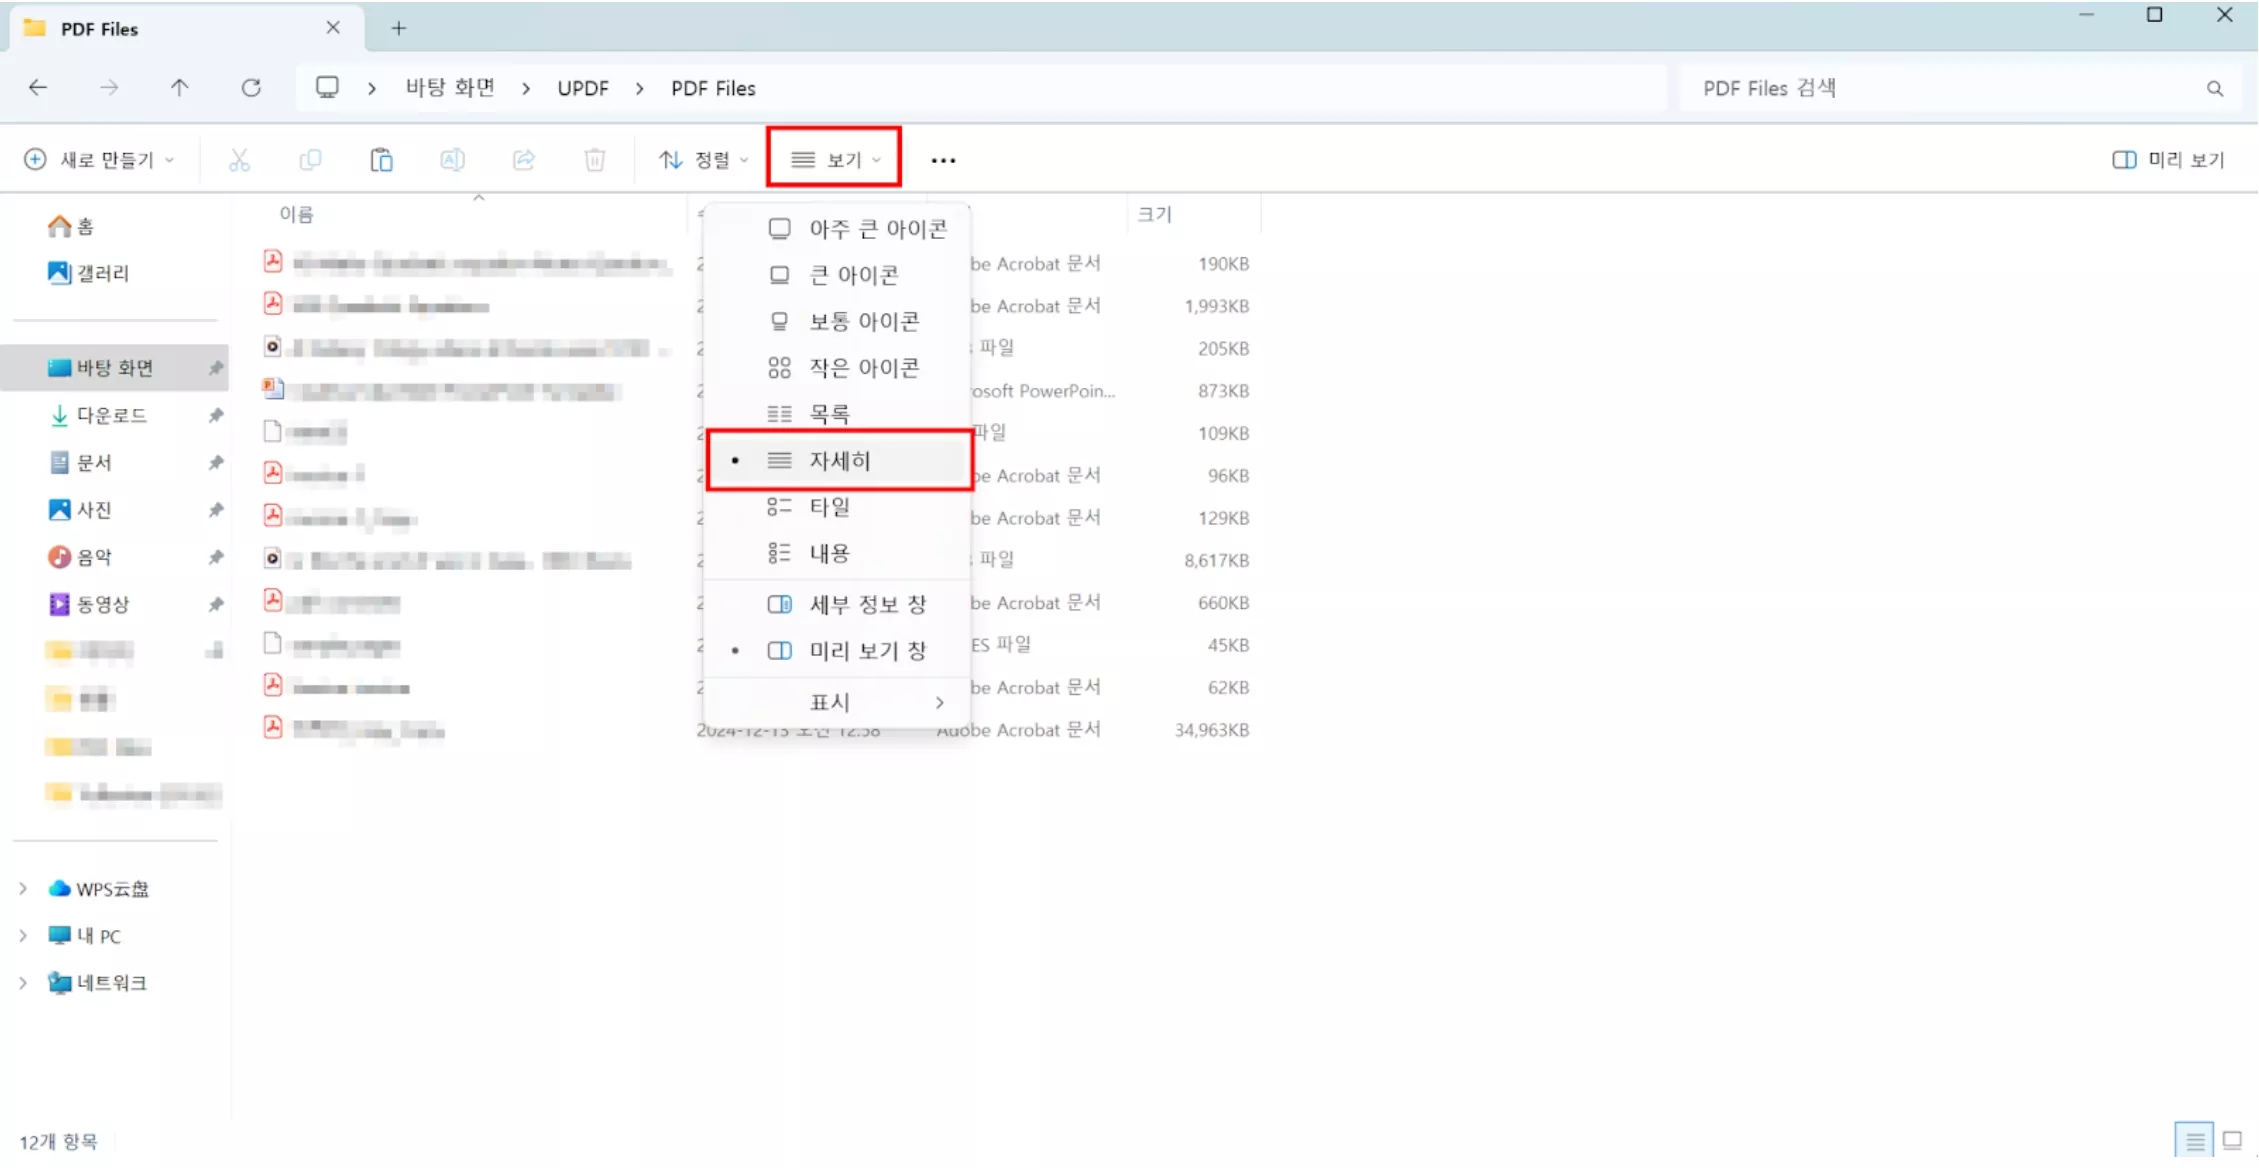The image size is (2259, 1168).
Task: Click the Delete (trash) icon
Action: [595, 159]
